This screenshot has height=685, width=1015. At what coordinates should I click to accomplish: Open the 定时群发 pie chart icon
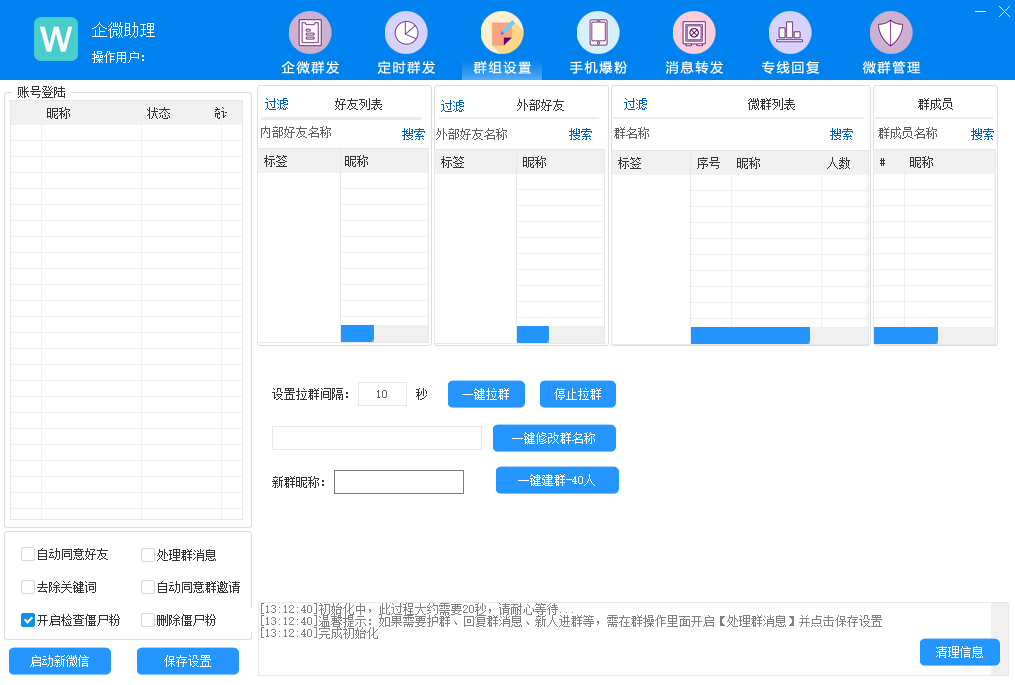click(406, 33)
